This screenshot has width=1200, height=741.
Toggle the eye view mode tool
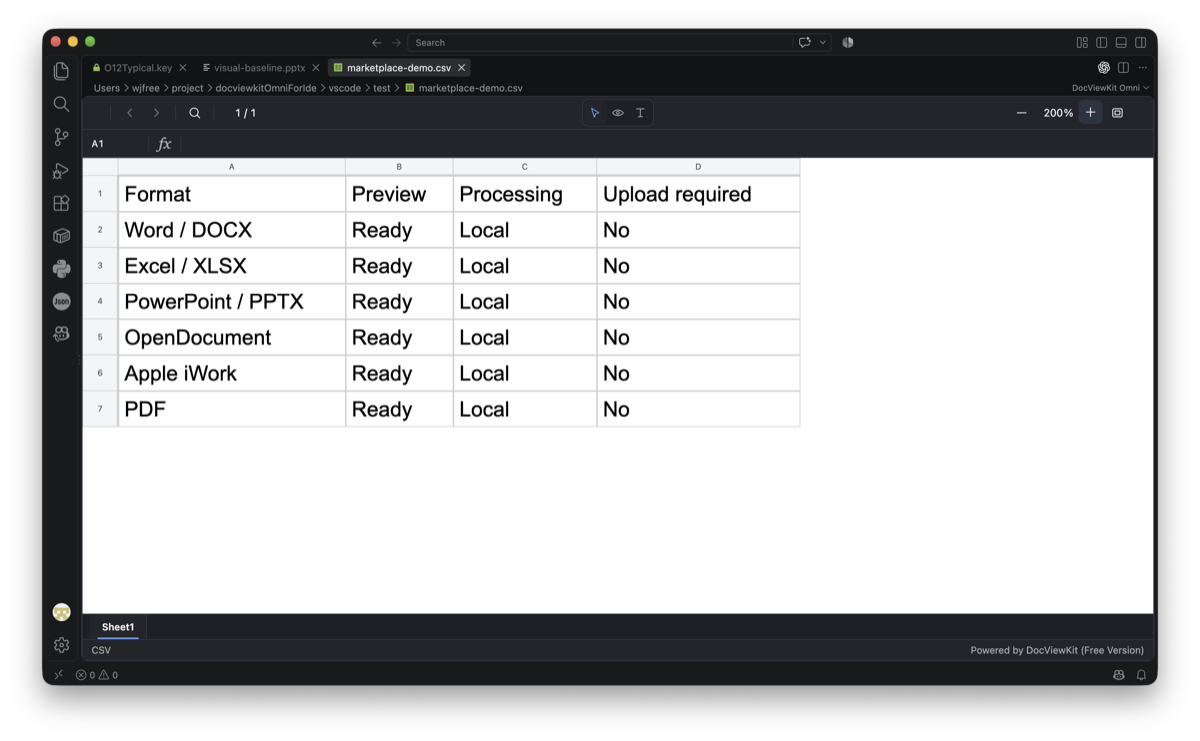click(x=618, y=113)
